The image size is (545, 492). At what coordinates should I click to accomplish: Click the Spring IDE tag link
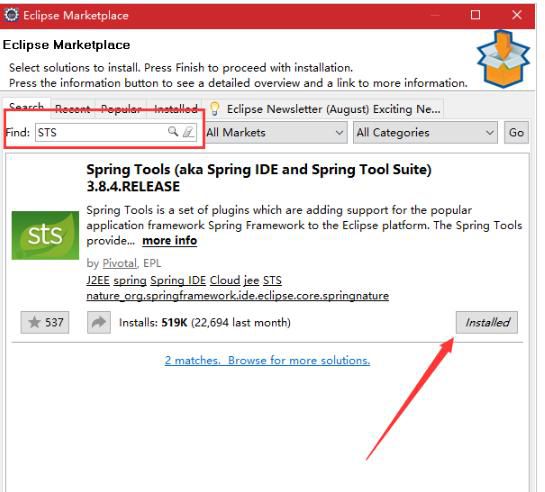coord(178,280)
